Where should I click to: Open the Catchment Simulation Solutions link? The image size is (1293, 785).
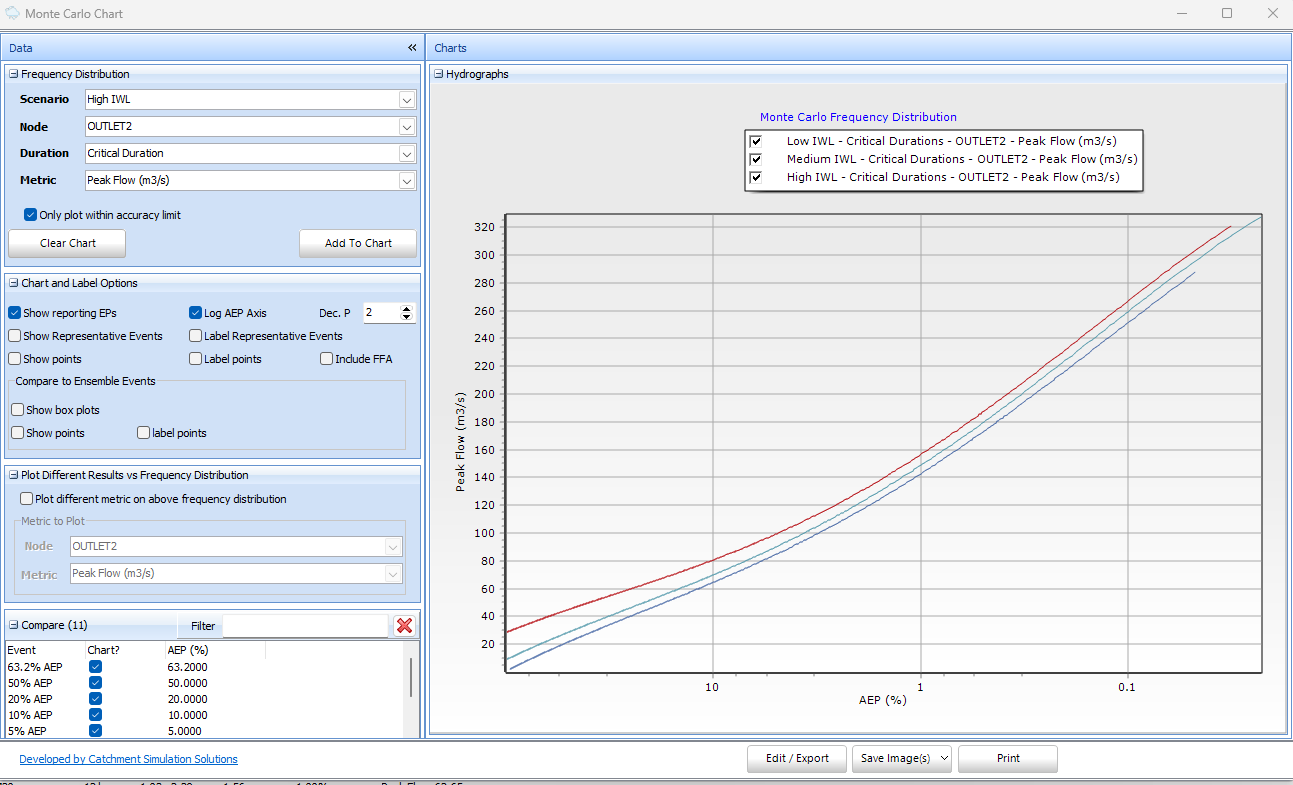pyautogui.click(x=127, y=758)
